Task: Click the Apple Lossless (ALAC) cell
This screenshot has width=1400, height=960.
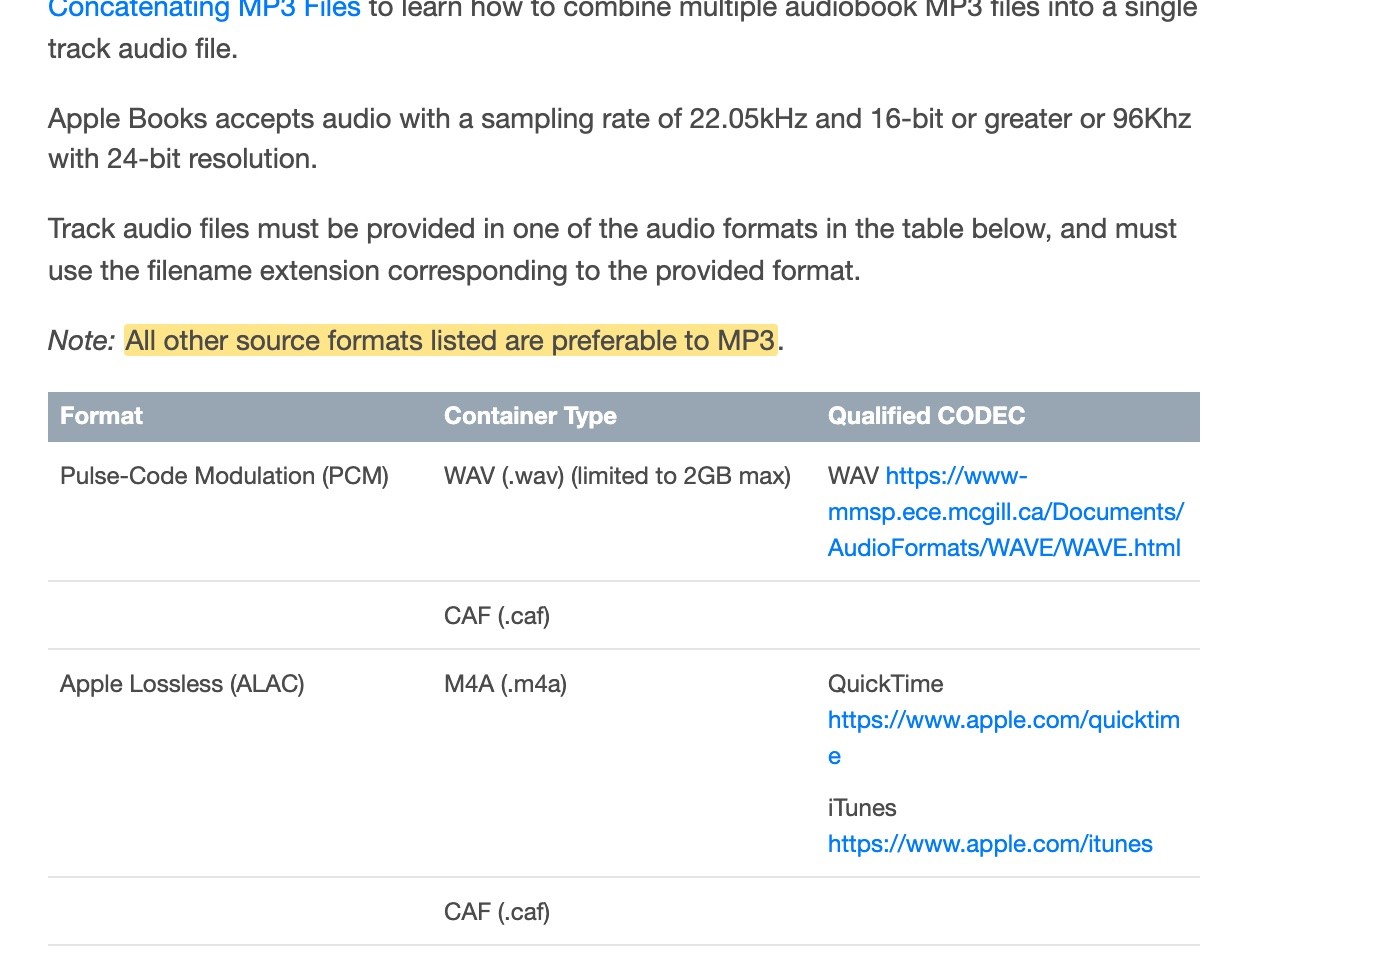Action: [x=182, y=684]
